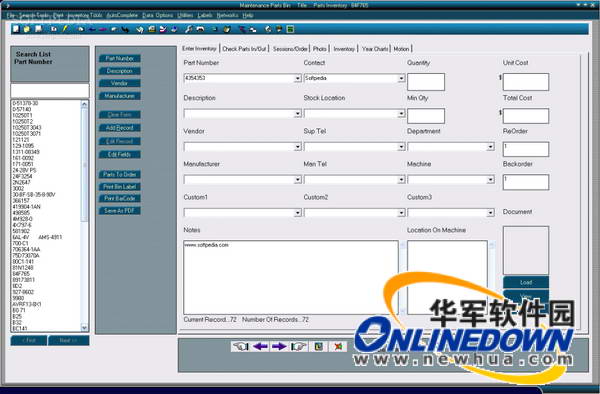The height and width of the screenshot is (394, 600).
Task: Click the green calculator icon in toolbar
Action: (290, 29)
